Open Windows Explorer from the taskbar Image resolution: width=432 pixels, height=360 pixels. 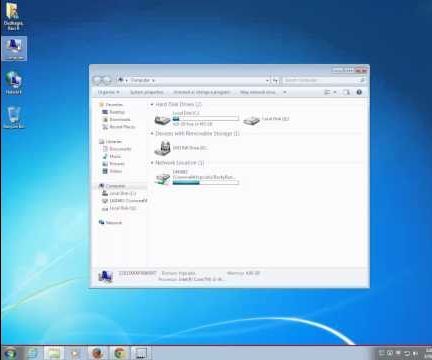point(54,353)
